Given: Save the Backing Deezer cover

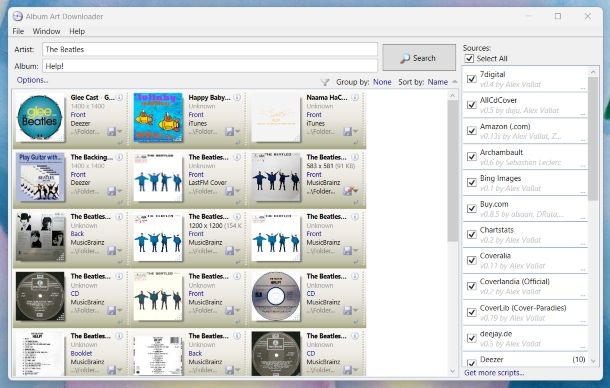Looking at the screenshot, I should (x=112, y=191).
